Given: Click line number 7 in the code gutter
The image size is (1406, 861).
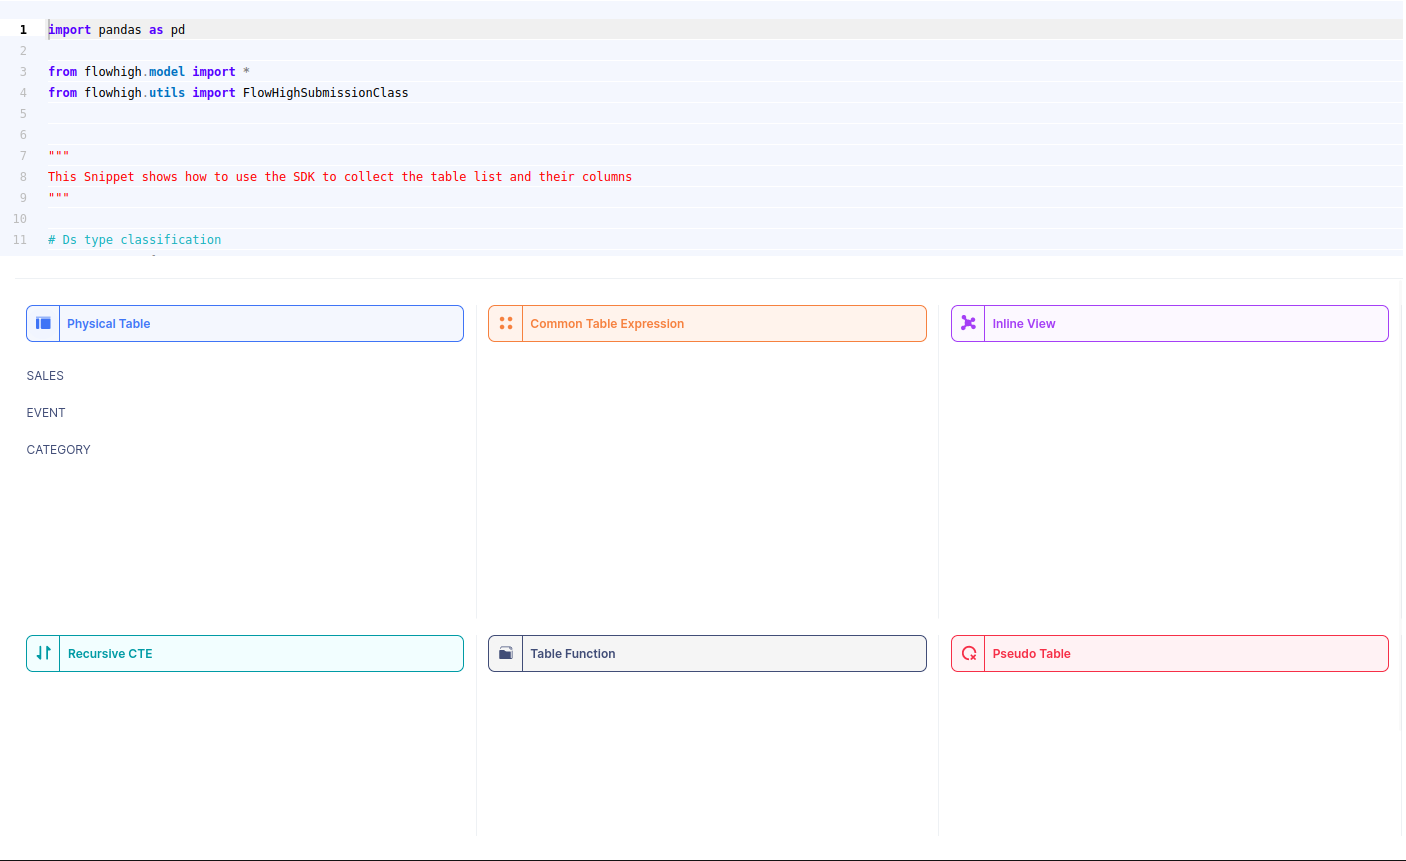Looking at the screenshot, I should 23,156.
